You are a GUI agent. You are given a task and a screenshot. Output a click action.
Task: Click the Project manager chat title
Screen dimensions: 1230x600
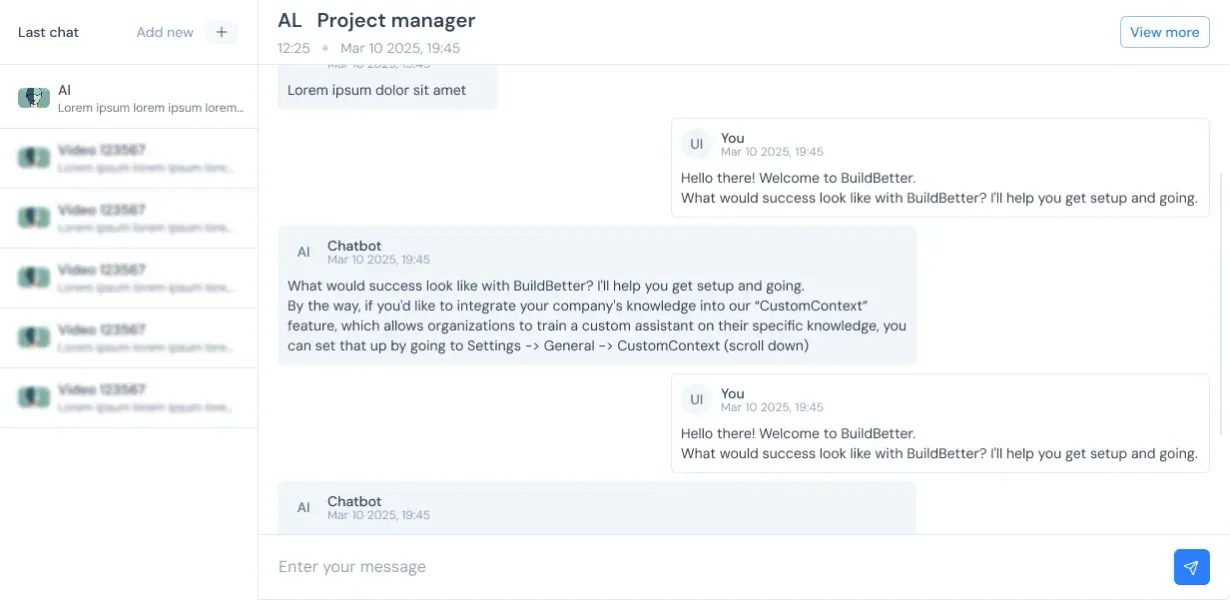point(396,21)
